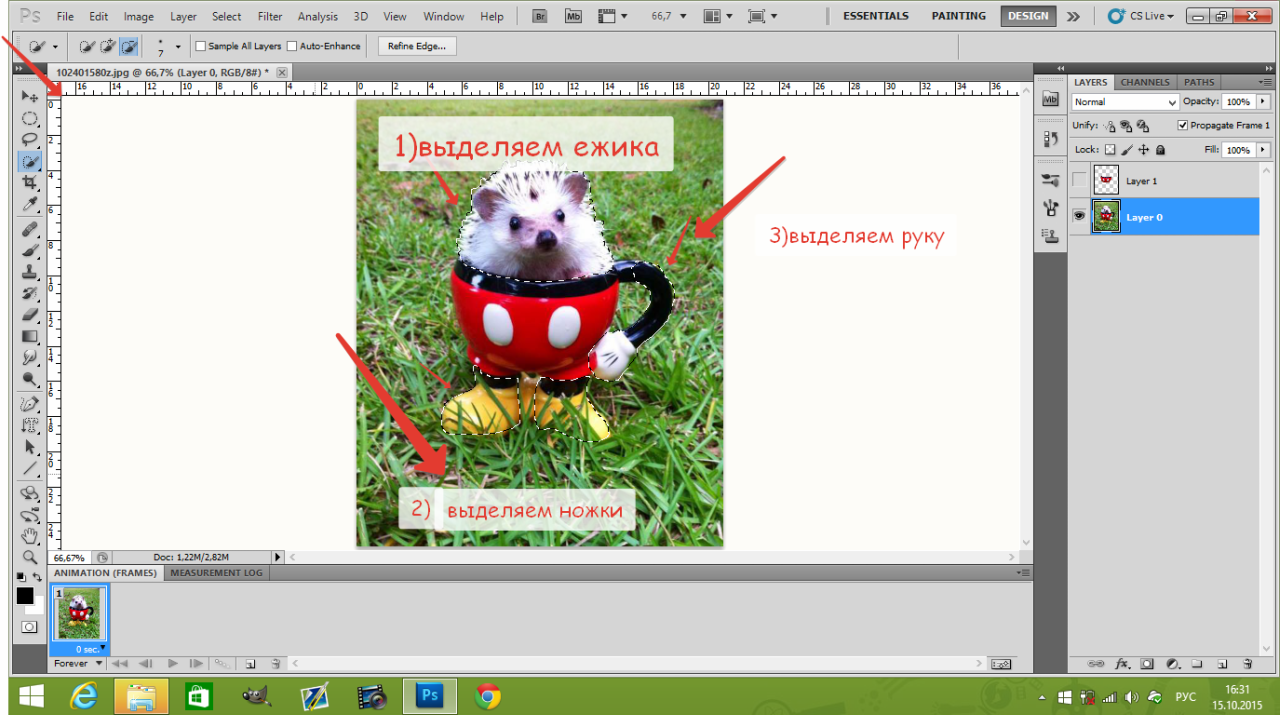This screenshot has width=1280, height=715.
Task: Open the Forever looping options dropdown
Action: (78, 663)
